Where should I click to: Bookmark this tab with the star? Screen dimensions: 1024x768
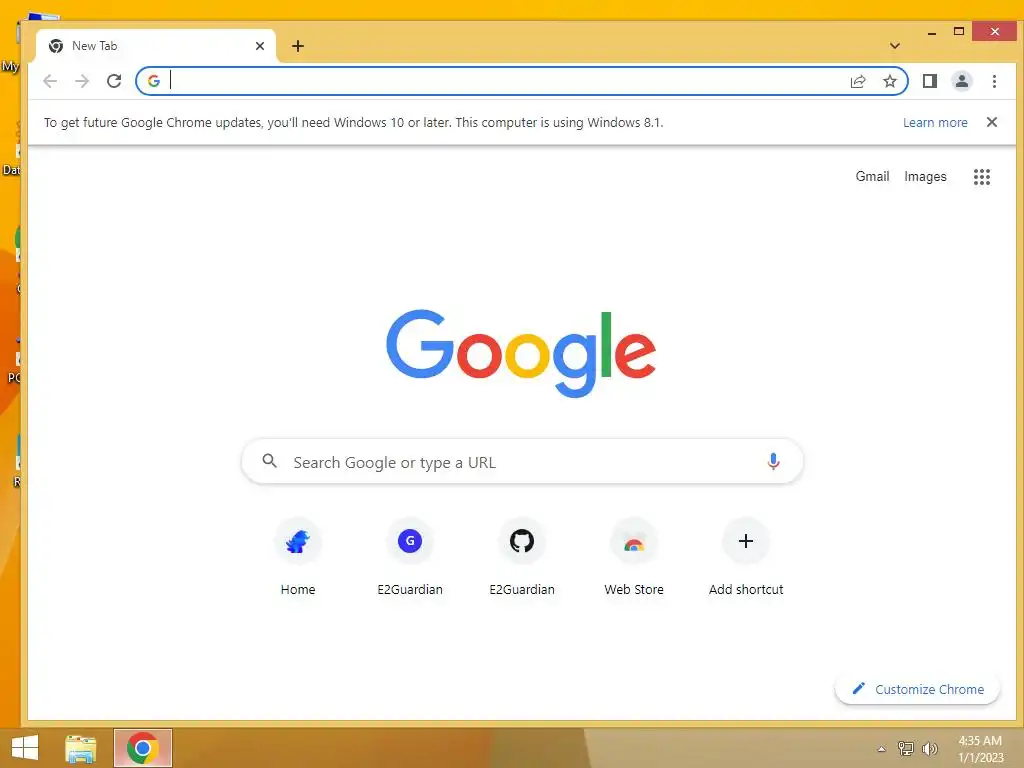click(x=889, y=81)
